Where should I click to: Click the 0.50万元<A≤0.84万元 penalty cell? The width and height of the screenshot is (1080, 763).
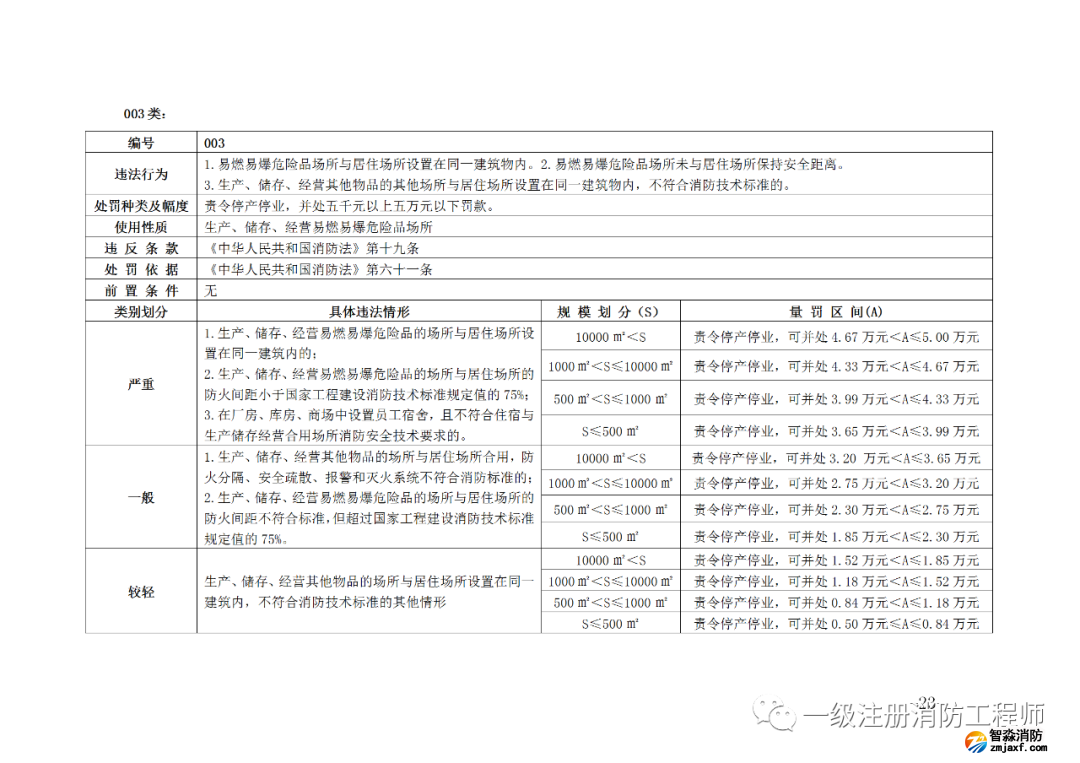coord(836,623)
